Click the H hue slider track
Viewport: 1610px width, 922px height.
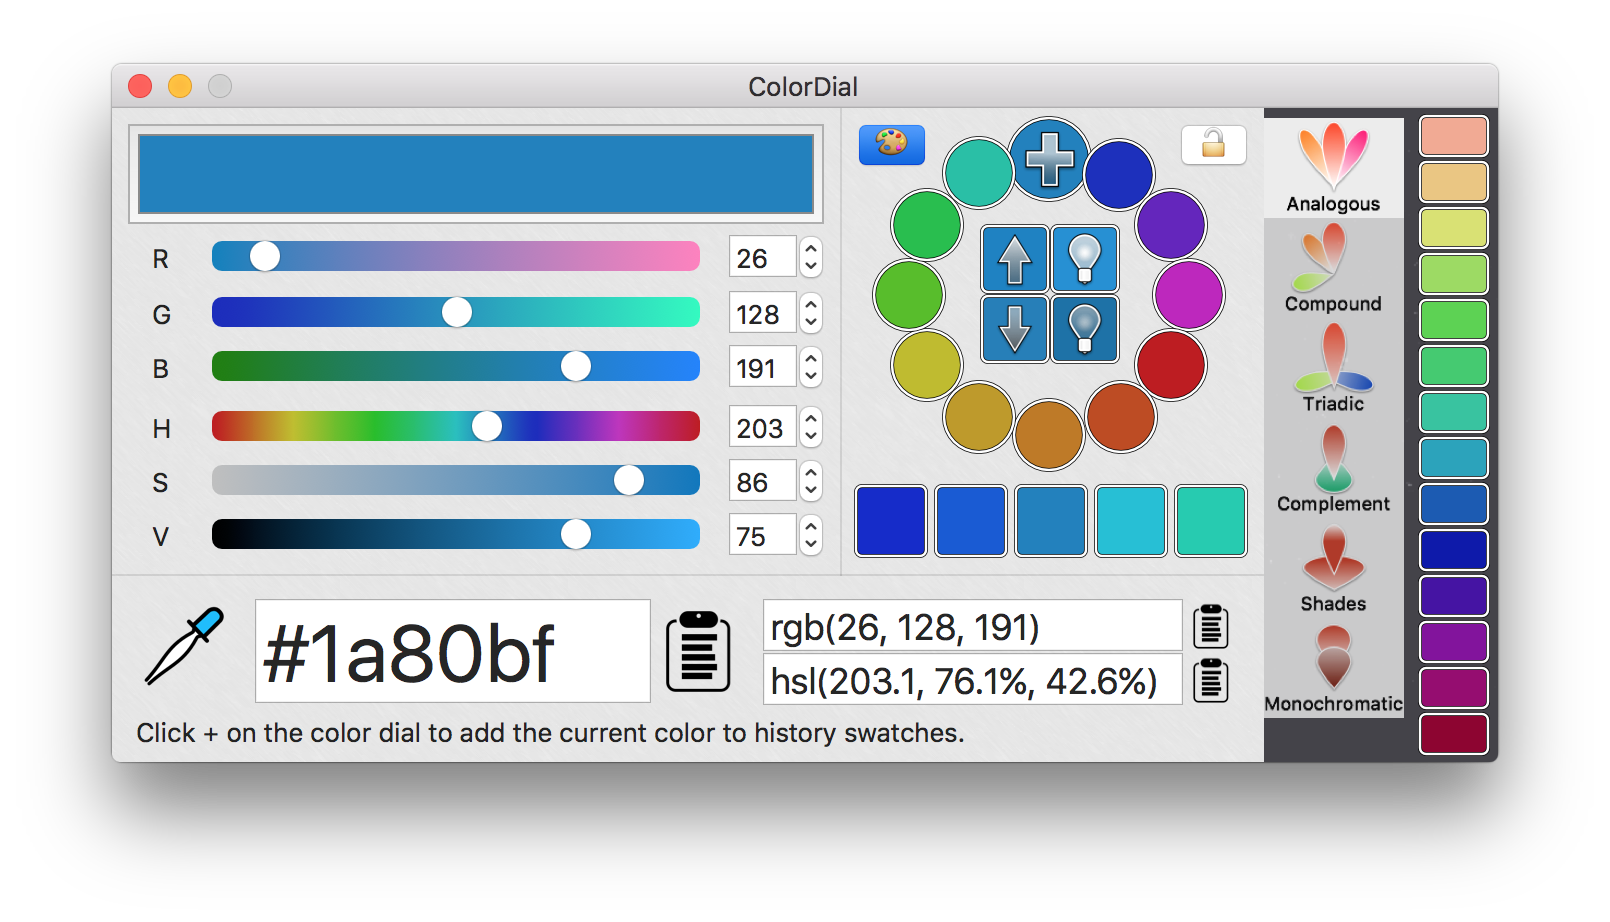pos(456,426)
